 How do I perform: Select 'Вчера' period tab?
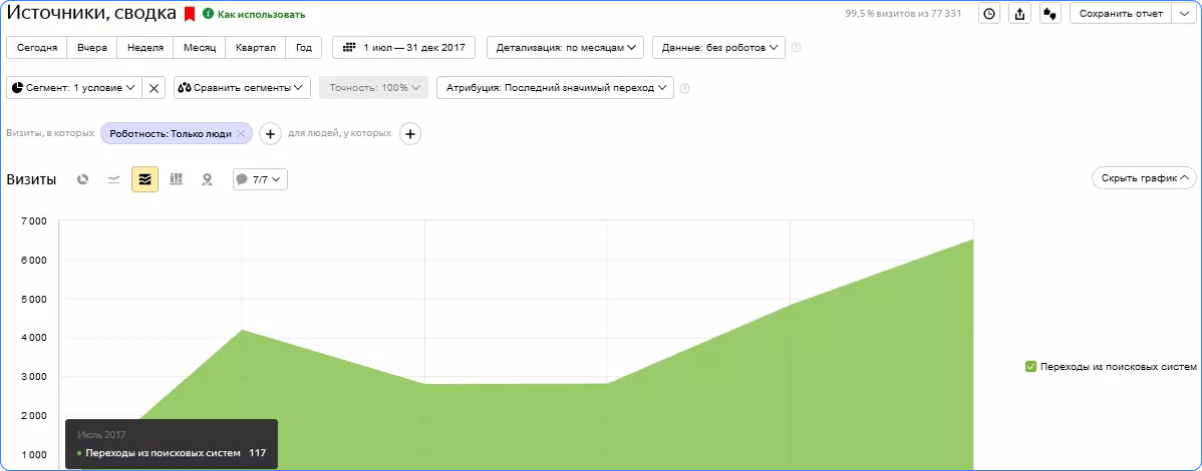[x=93, y=48]
